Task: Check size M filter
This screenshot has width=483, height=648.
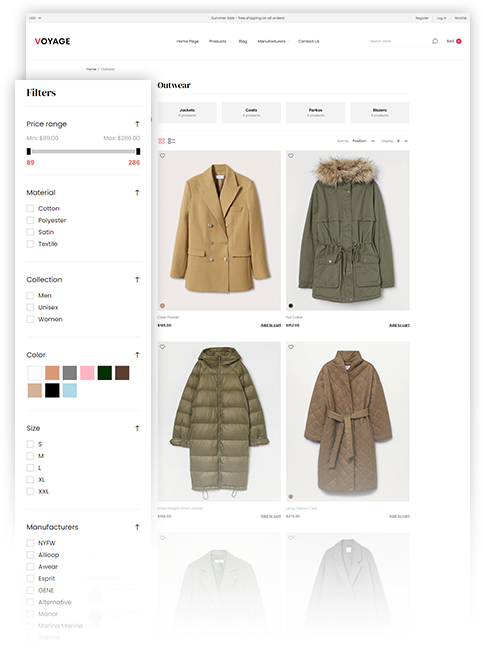Action: point(30,456)
